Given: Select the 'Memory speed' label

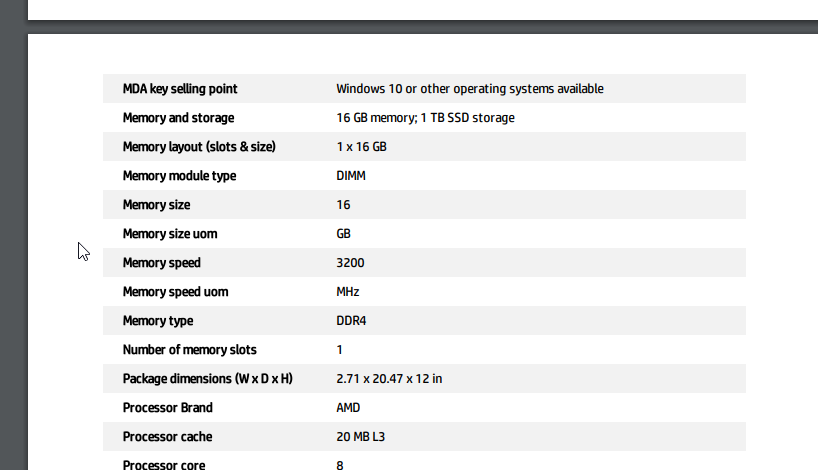Looking at the screenshot, I should (162, 263).
